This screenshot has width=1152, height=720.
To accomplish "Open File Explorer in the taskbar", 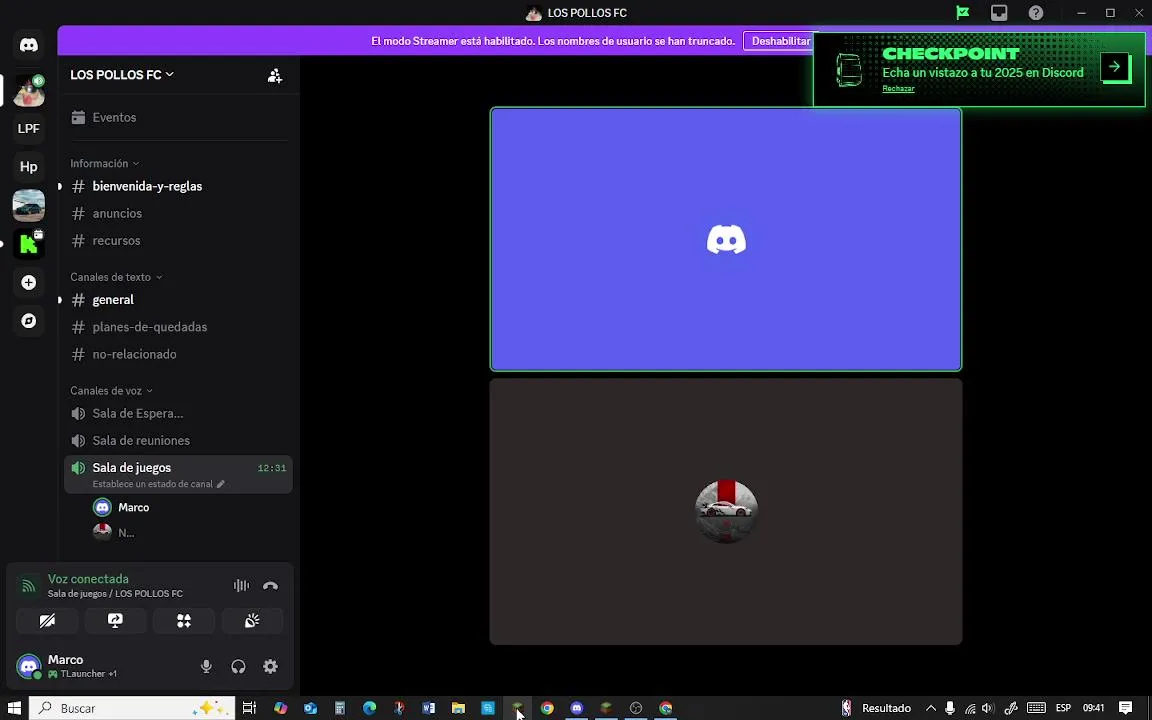I will 458,708.
